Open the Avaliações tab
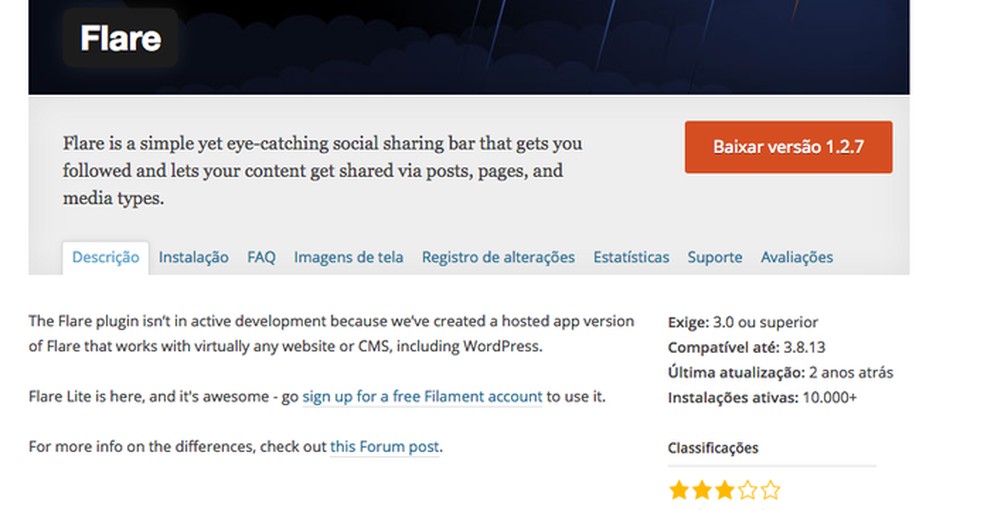The width and height of the screenshot is (984, 510). [x=796, y=257]
